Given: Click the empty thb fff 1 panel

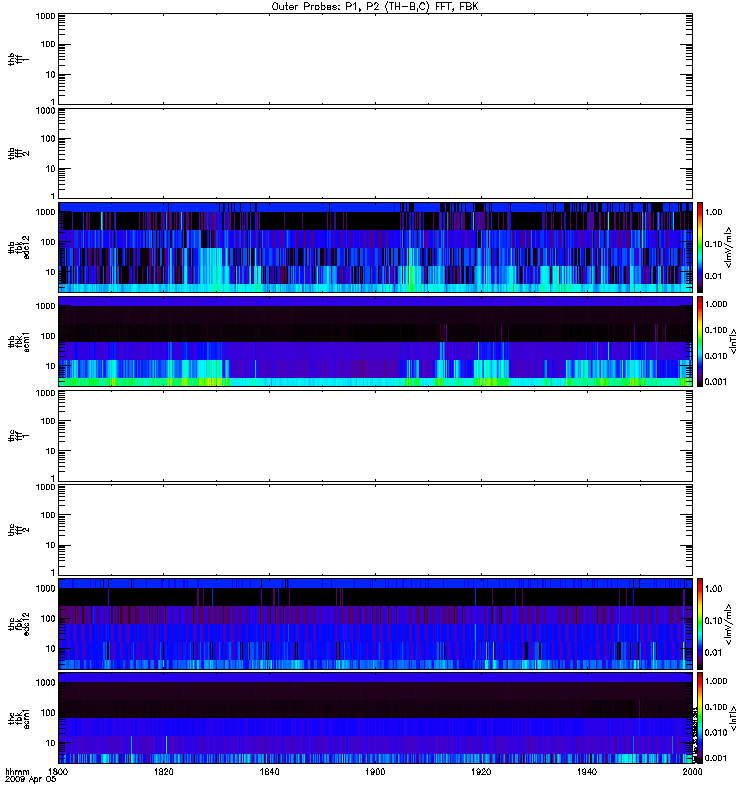Looking at the screenshot, I should pyautogui.click(x=375, y=59).
